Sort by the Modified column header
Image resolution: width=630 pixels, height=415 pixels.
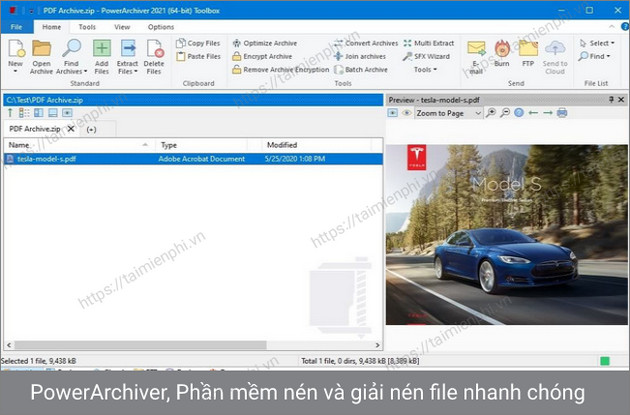pos(317,145)
